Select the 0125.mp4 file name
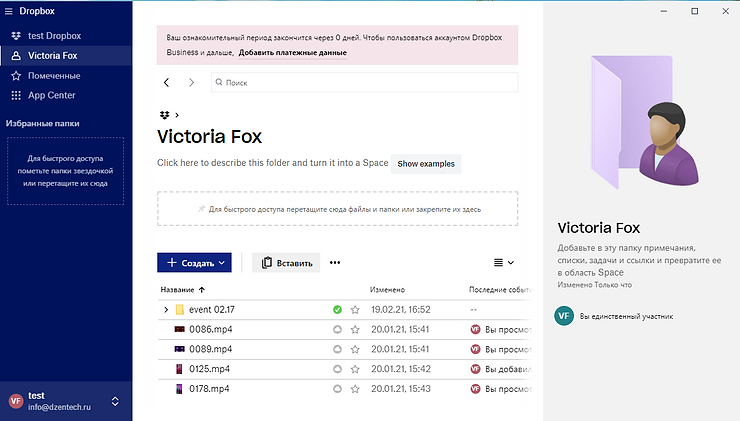Screen dimensions: 740x421 tap(210, 369)
